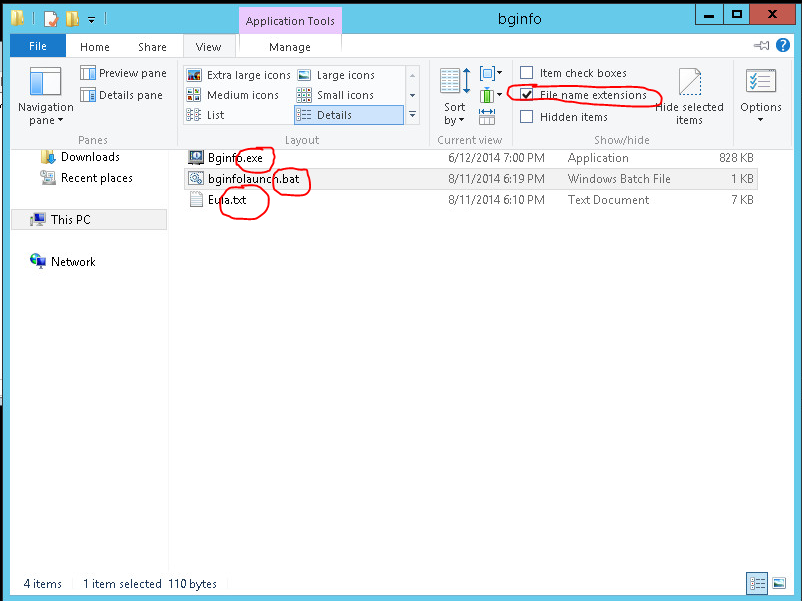Click the New folder quick access icon
The height and width of the screenshot is (601, 802).
[x=72, y=19]
